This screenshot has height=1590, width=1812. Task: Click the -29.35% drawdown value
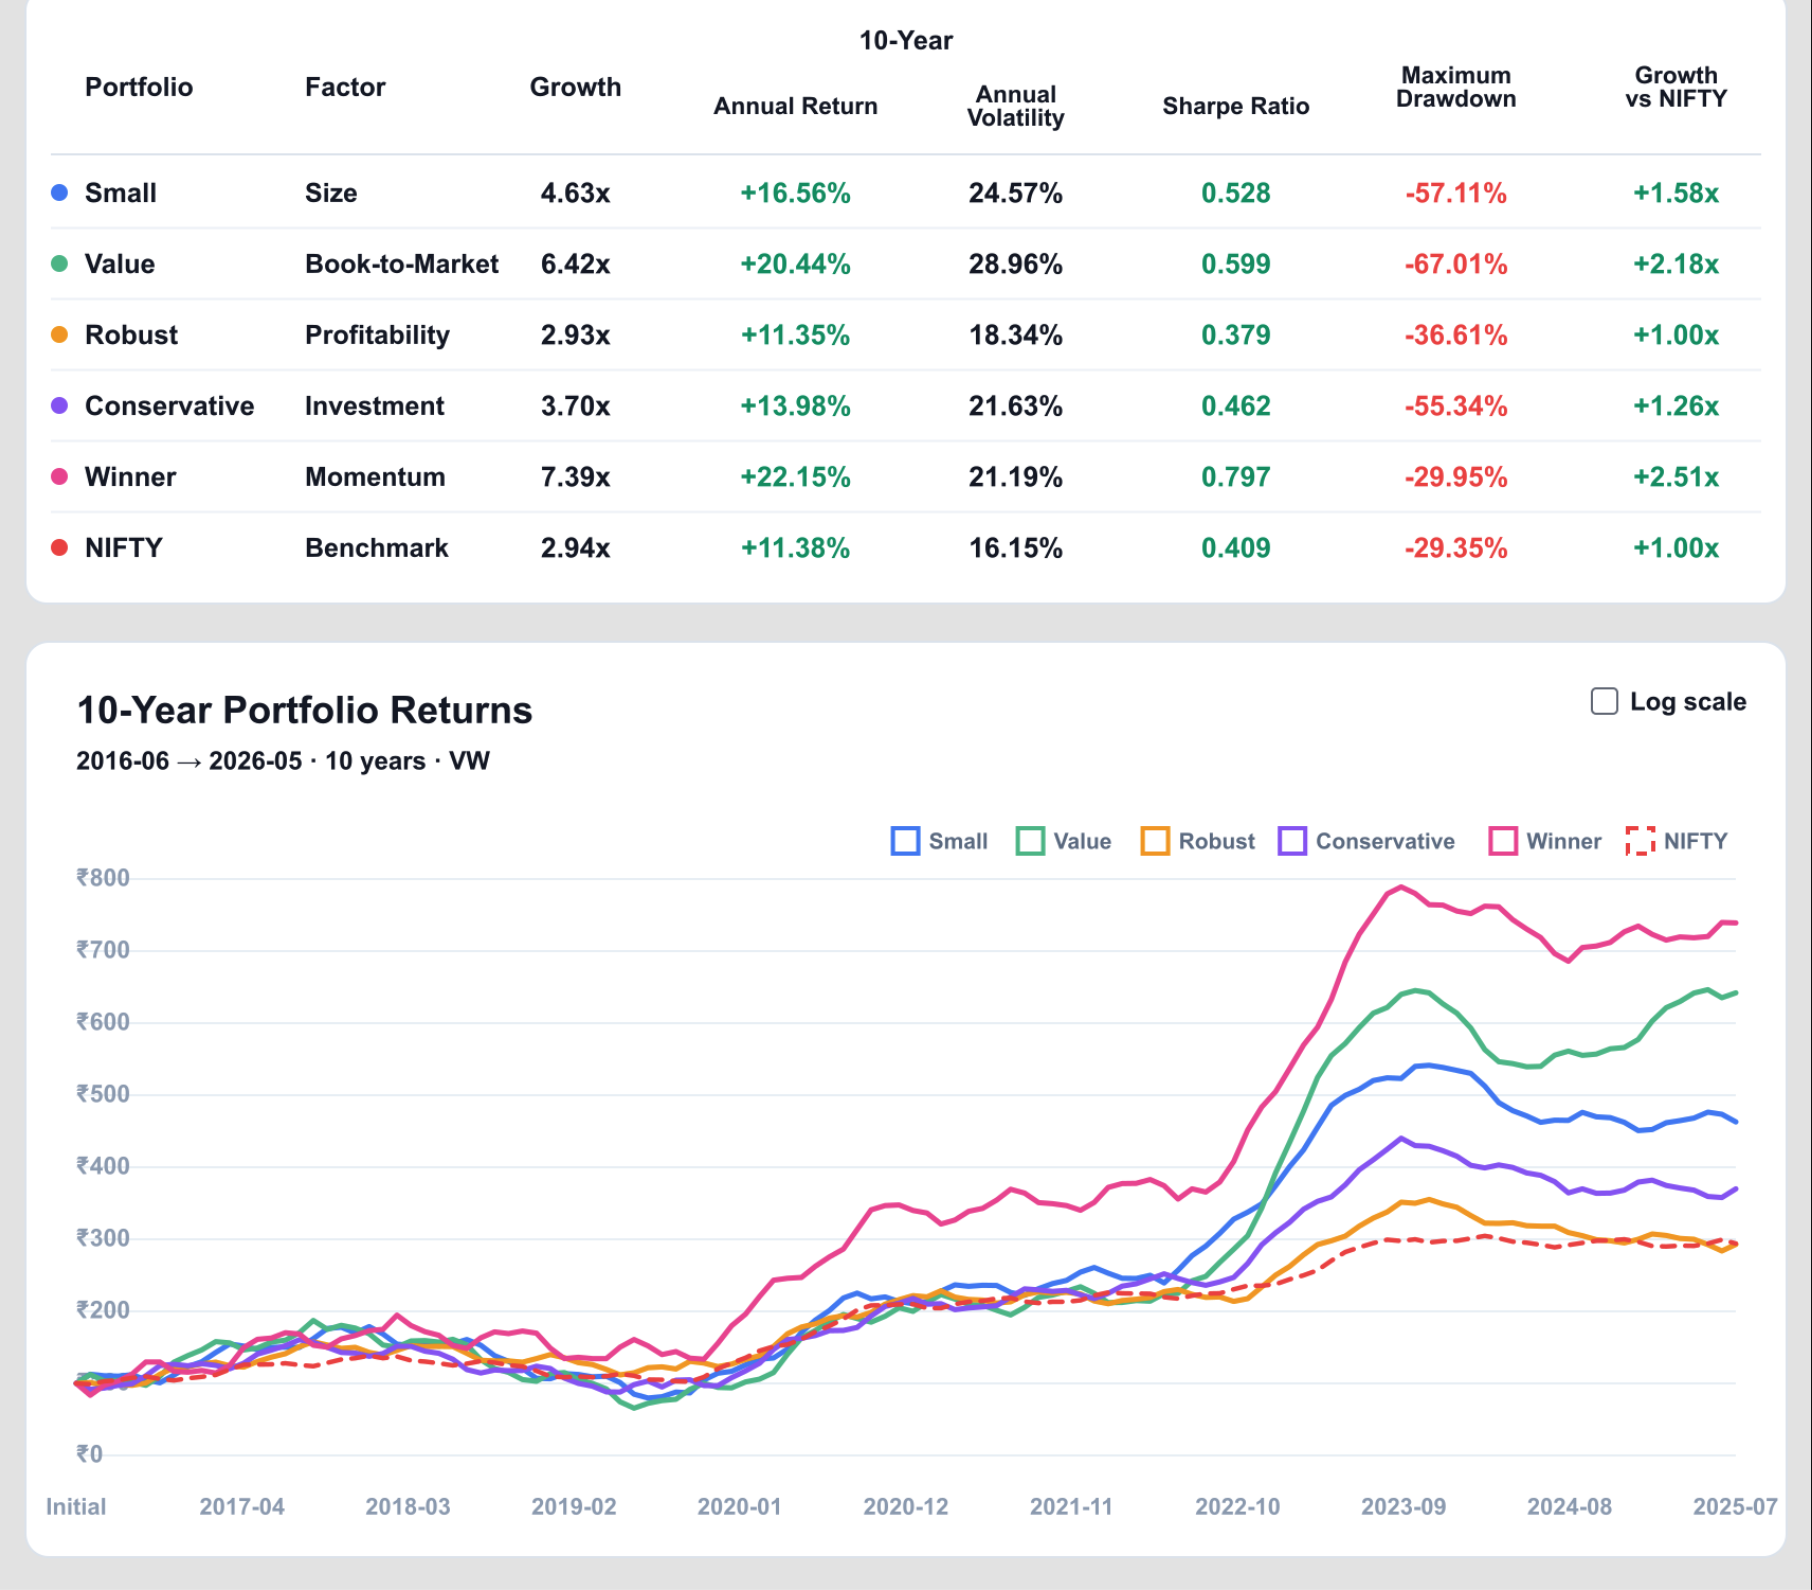[x=1456, y=548]
